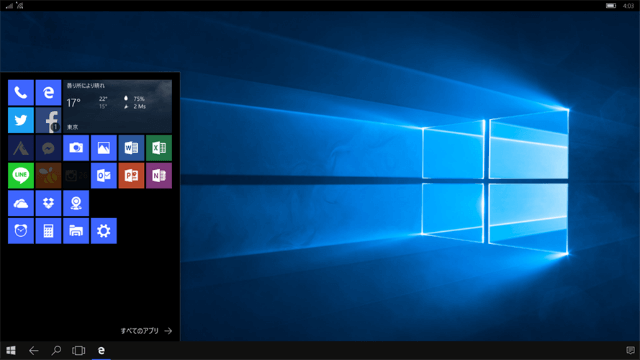Launch the Word tile
Screen dimensions: 640x360
[131, 148]
